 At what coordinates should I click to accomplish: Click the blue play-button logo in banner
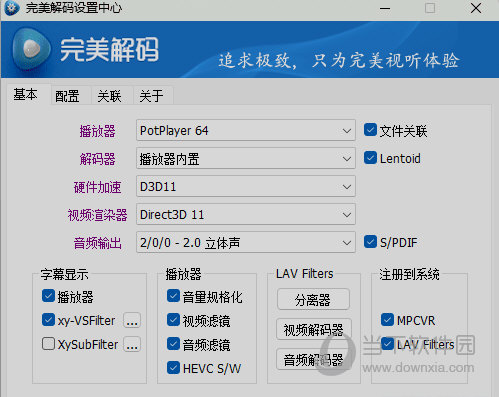[x=31, y=49]
